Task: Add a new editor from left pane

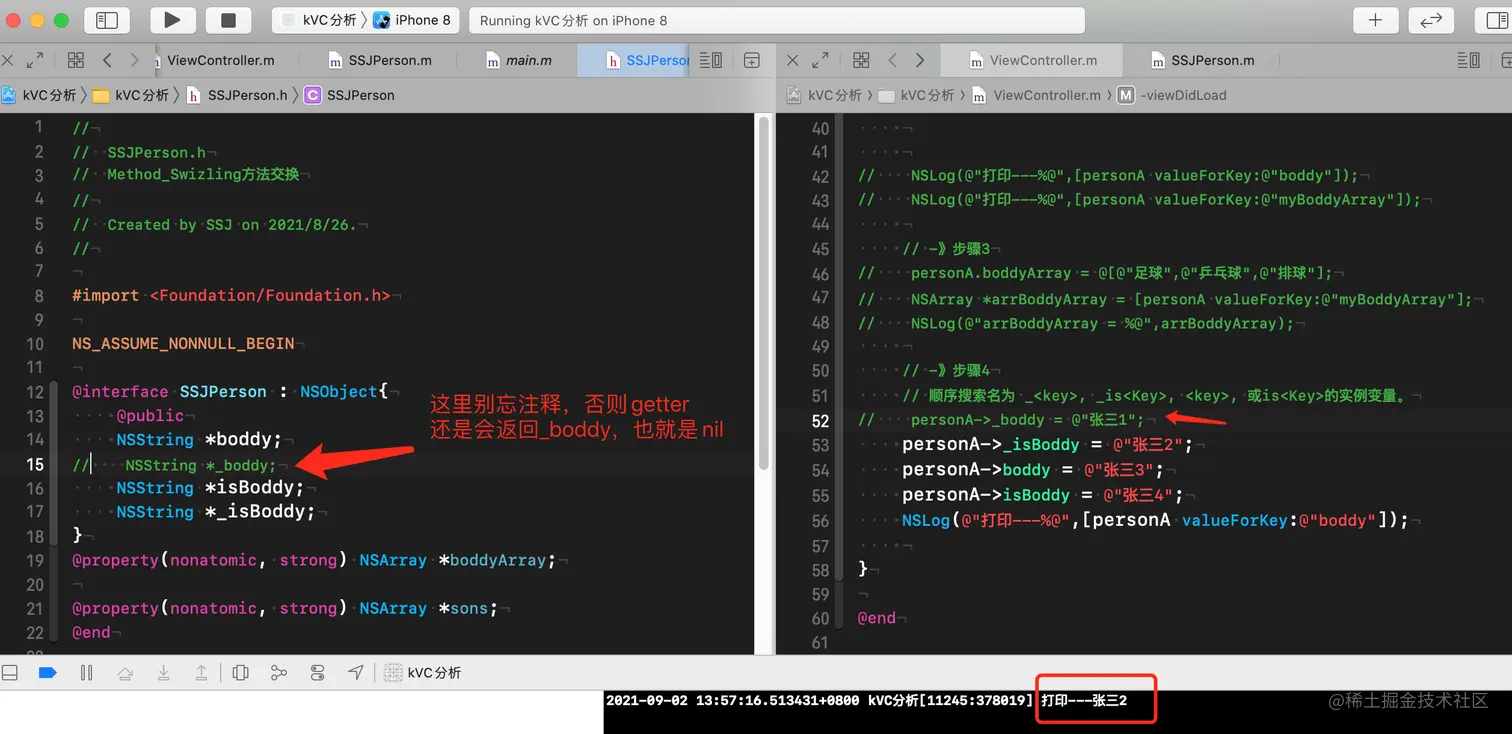Action: tap(752, 60)
